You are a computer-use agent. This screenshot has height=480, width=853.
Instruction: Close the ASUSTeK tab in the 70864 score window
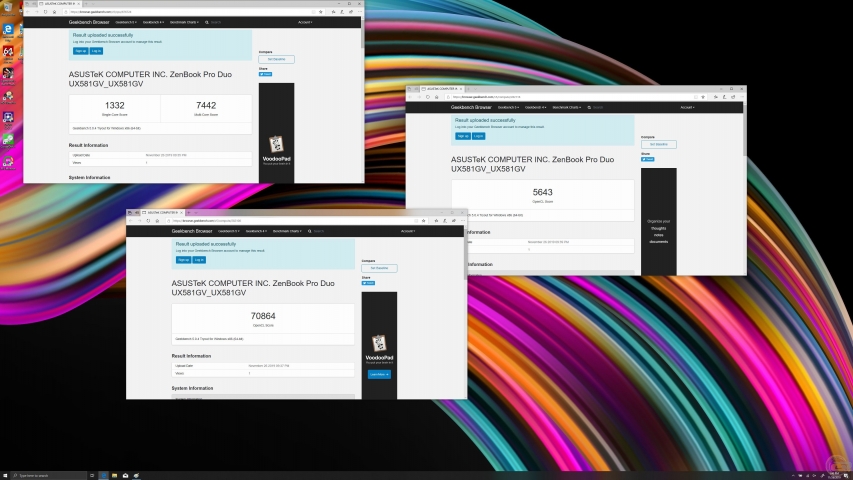click(x=182, y=212)
